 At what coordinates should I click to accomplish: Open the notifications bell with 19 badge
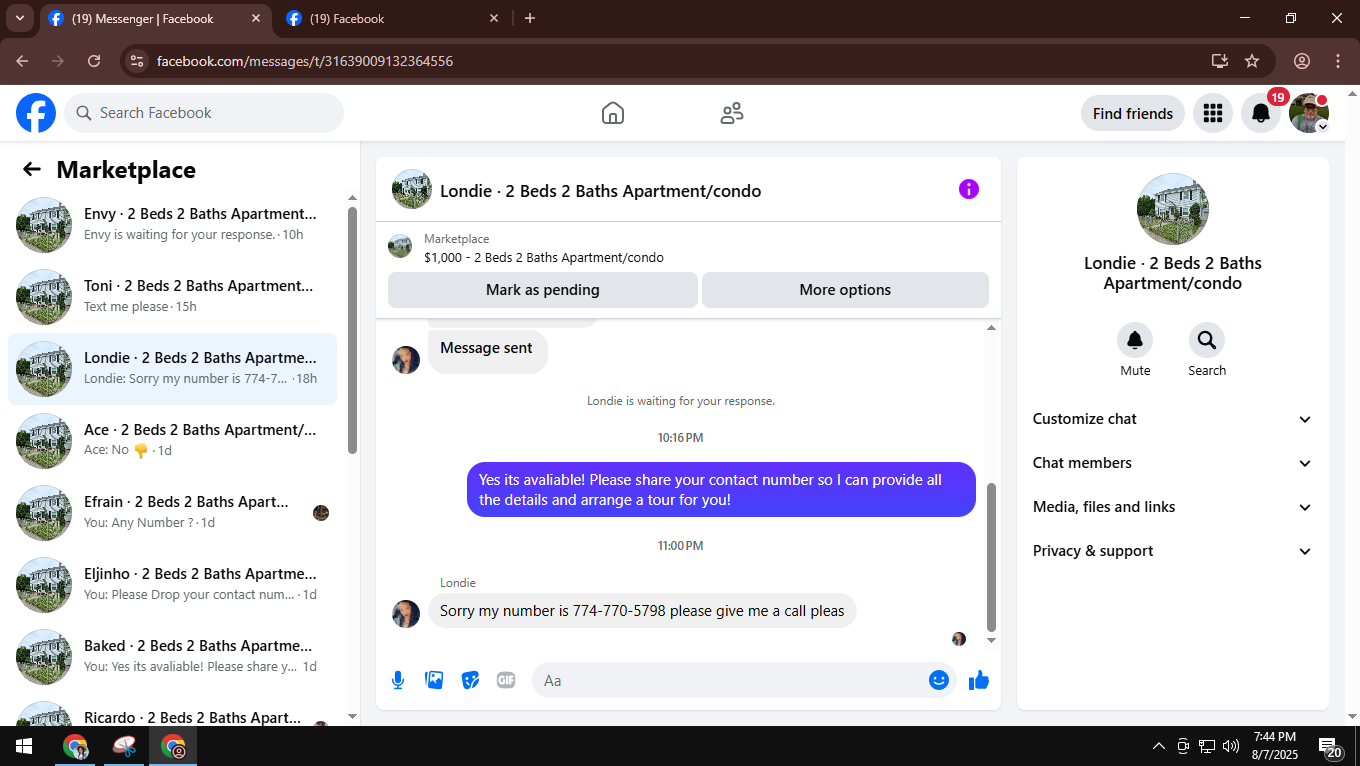click(x=1261, y=113)
